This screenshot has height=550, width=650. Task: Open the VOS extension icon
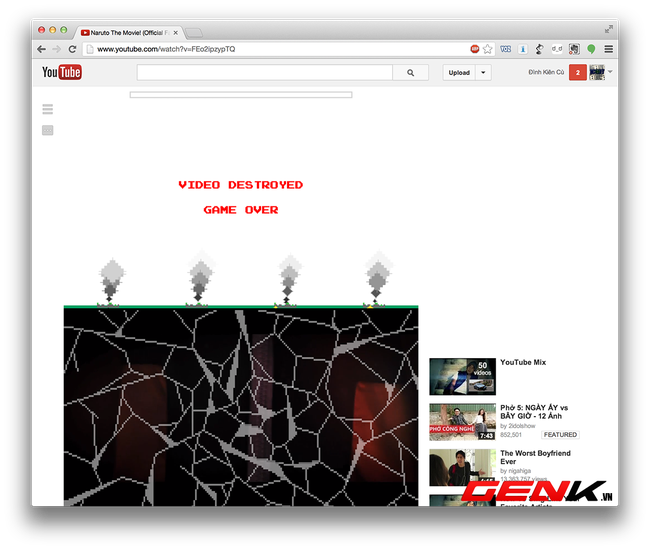[x=505, y=49]
